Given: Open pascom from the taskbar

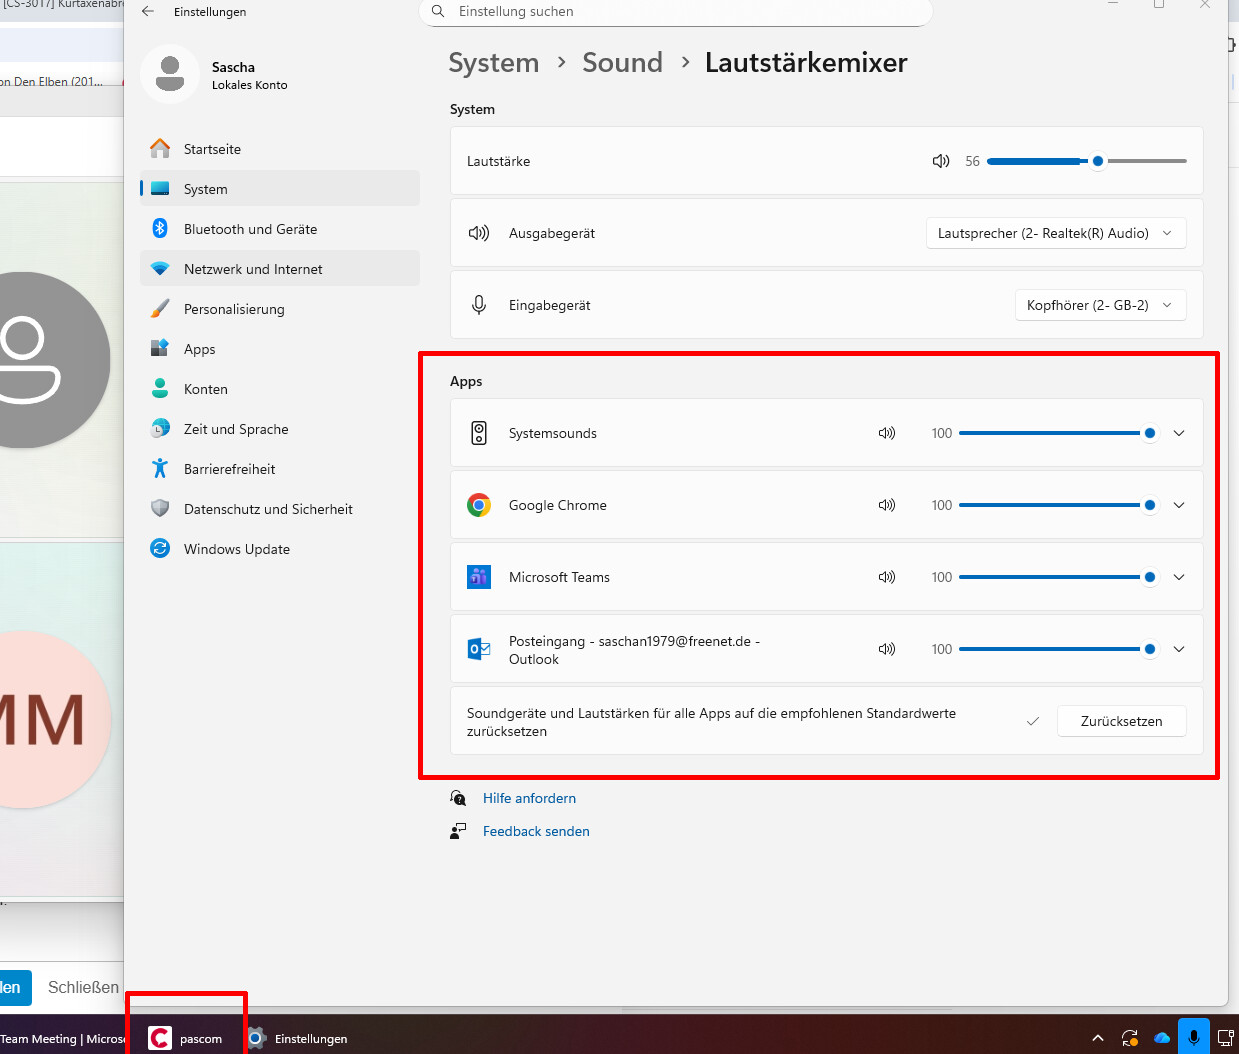Looking at the screenshot, I should tap(186, 1038).
